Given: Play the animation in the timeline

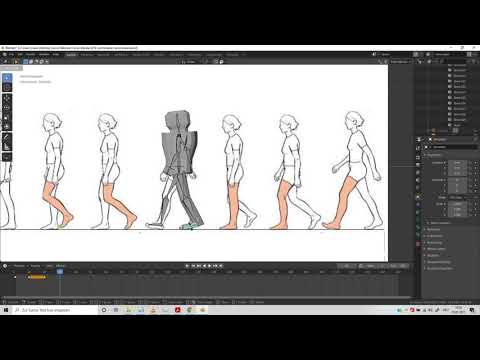Looking at the screenshot, I should (209, 266).
